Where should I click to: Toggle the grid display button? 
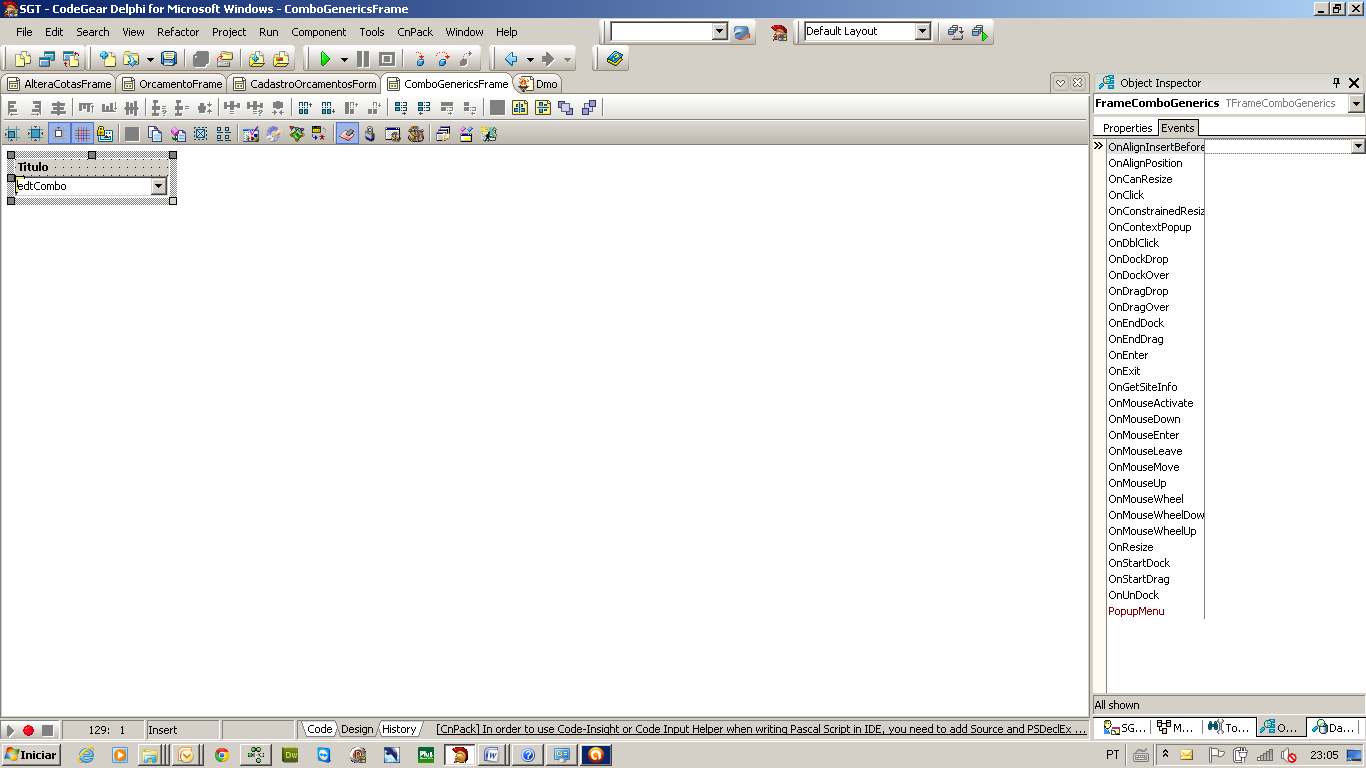[x=82, y=134]
